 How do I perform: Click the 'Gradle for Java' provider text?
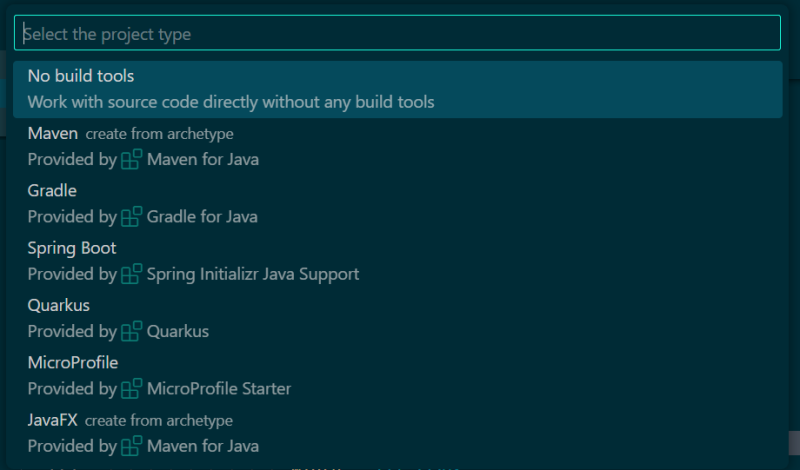[202, 216]
